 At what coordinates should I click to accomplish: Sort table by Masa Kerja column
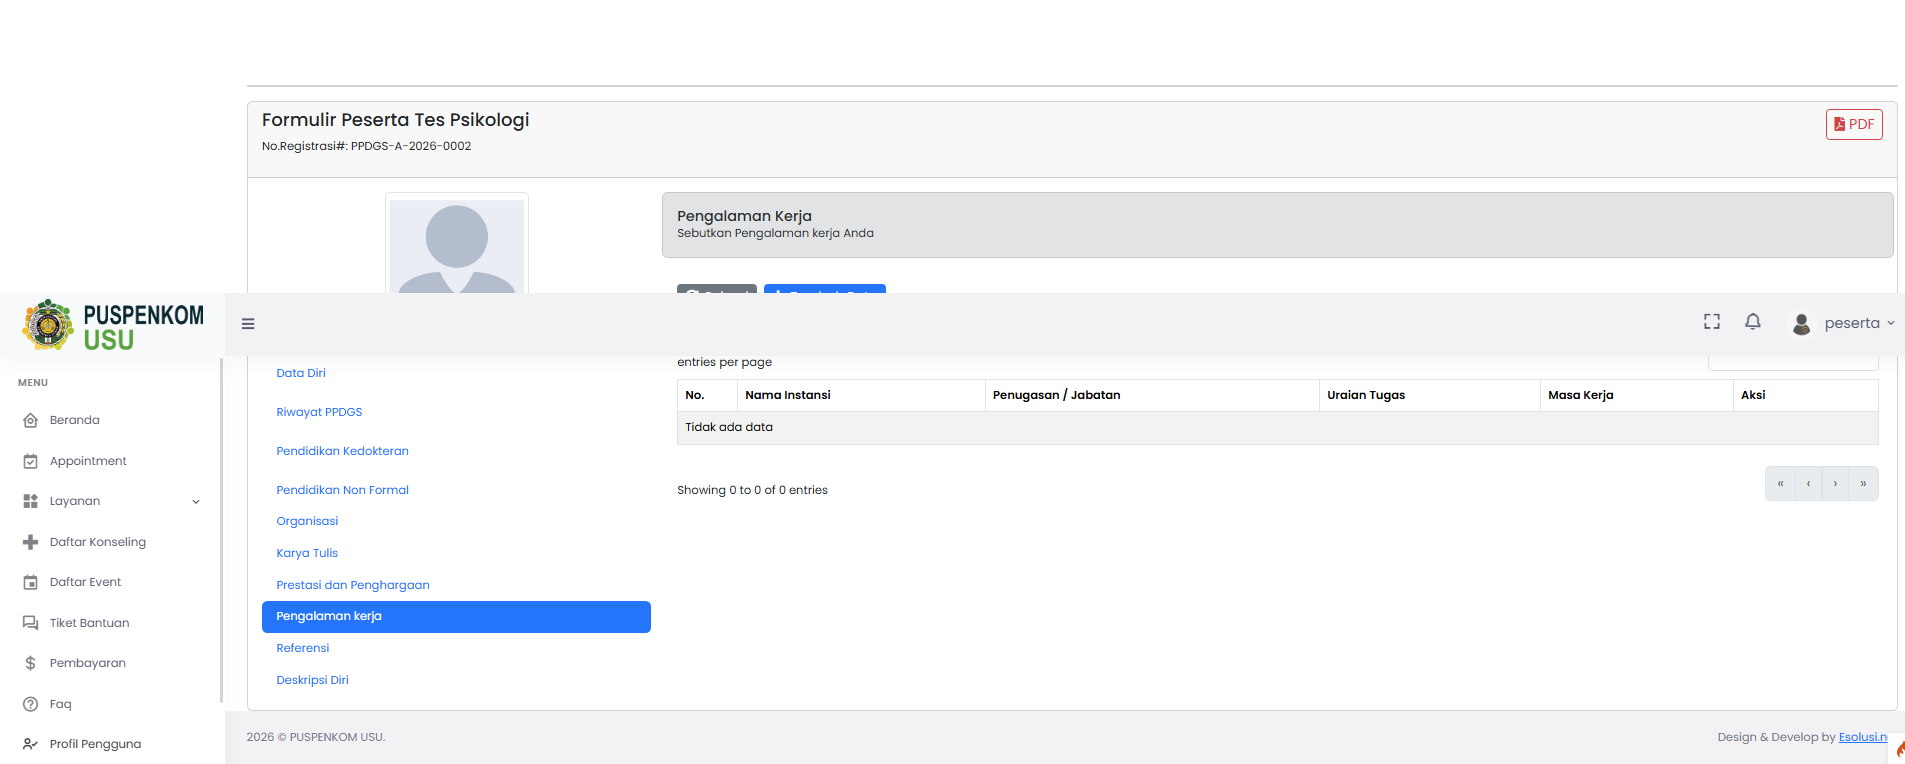coord(1637,395)
